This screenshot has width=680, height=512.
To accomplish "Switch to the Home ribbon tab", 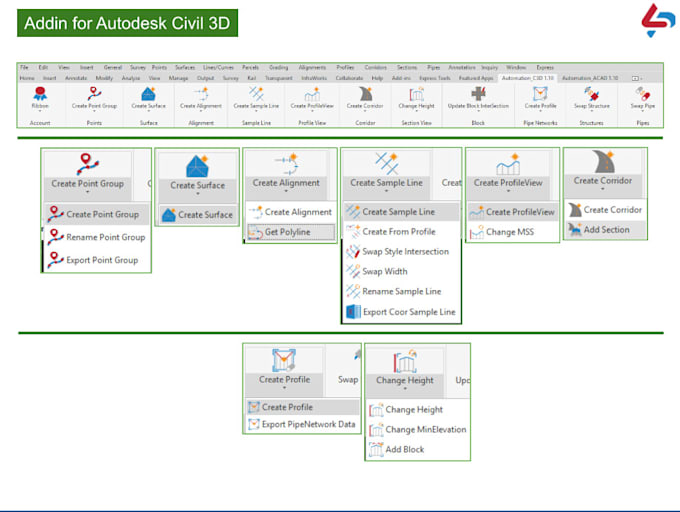I will point(27,78).
